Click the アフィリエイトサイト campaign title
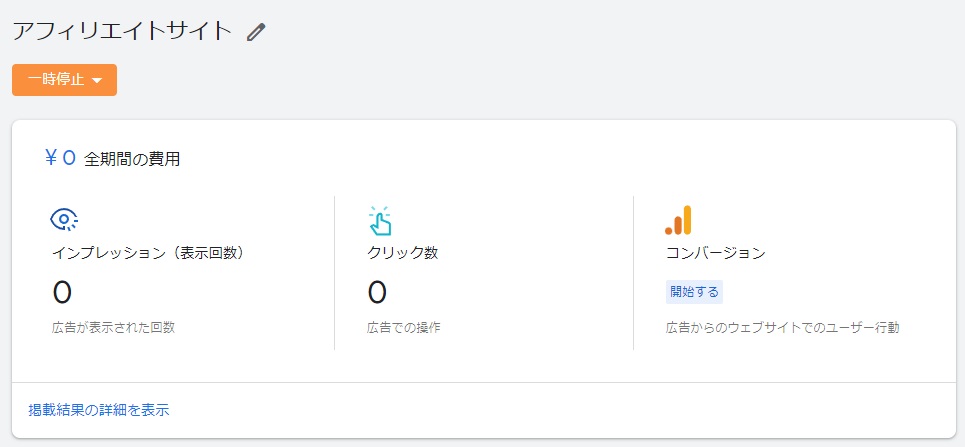965x447 pixels. tap(122, 31)
